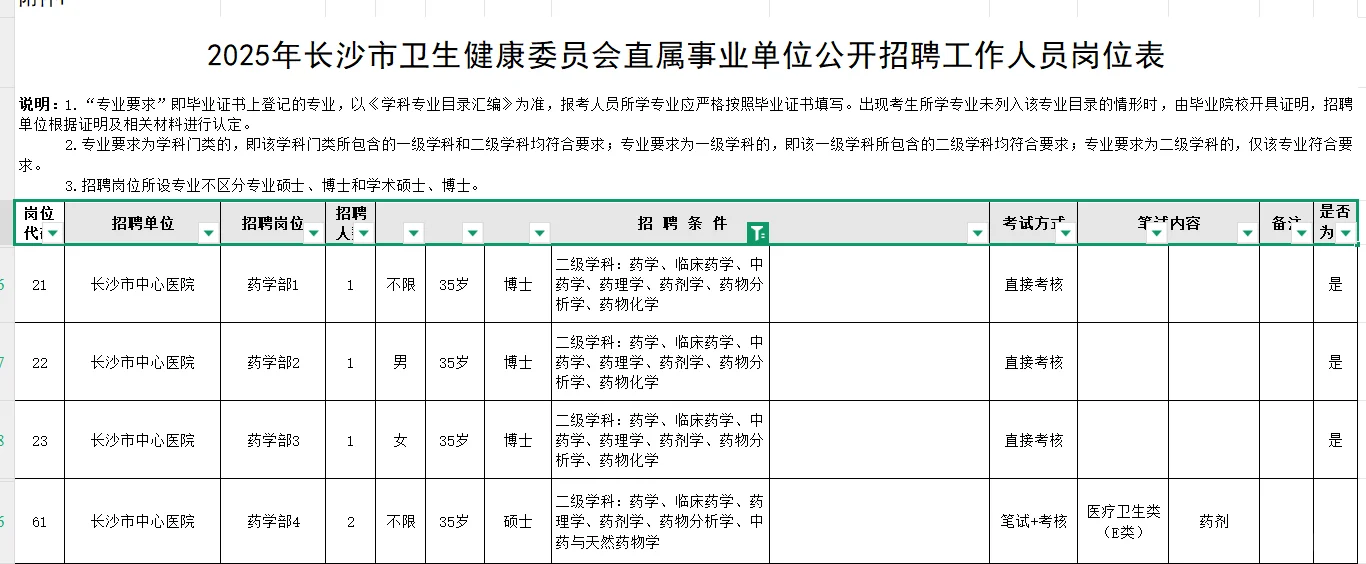Image resolution: width=1366 pixels, height=564 pixels.
Task: Select the 药学部4 cell
Action: [x=273, y=521]
